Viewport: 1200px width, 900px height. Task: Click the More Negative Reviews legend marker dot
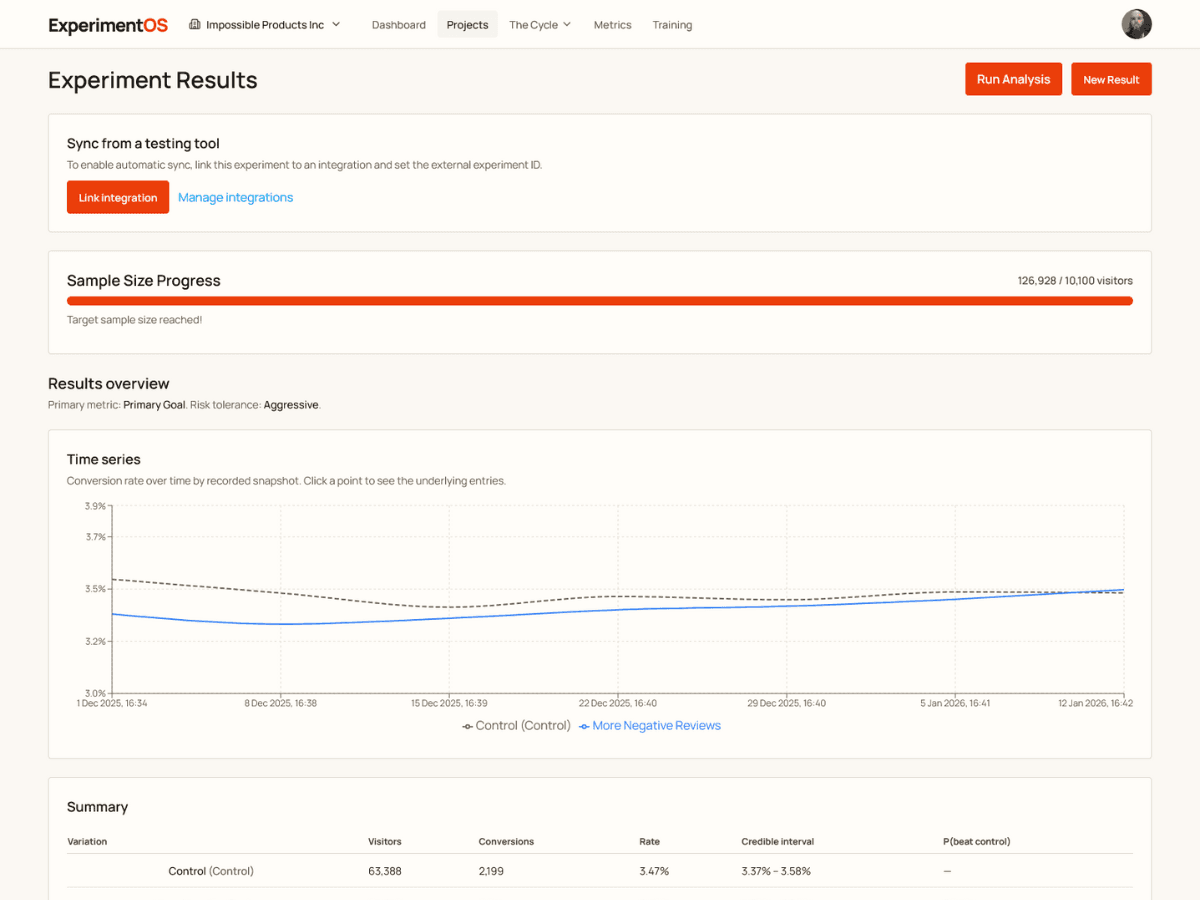[583, 726]
